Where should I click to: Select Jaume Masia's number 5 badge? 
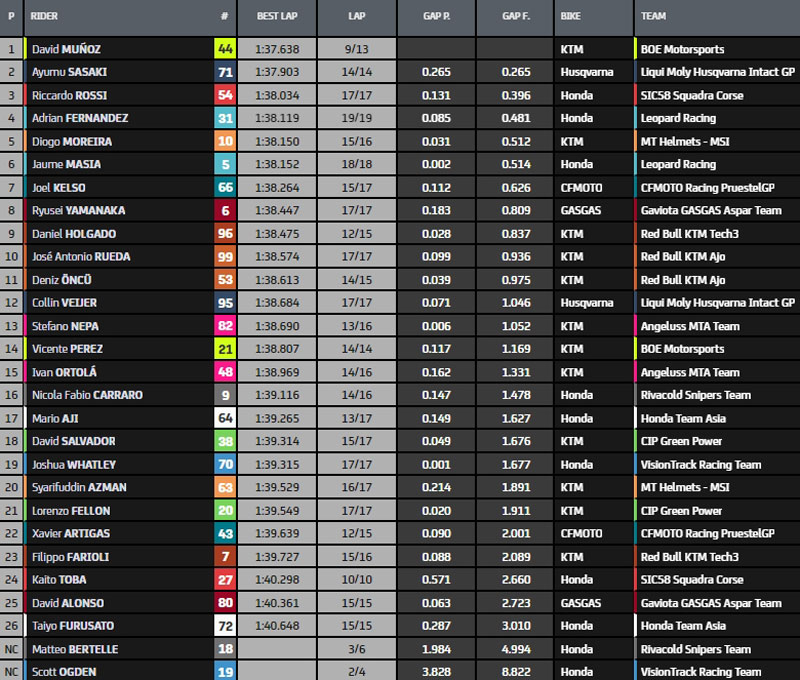coord(225,164)
